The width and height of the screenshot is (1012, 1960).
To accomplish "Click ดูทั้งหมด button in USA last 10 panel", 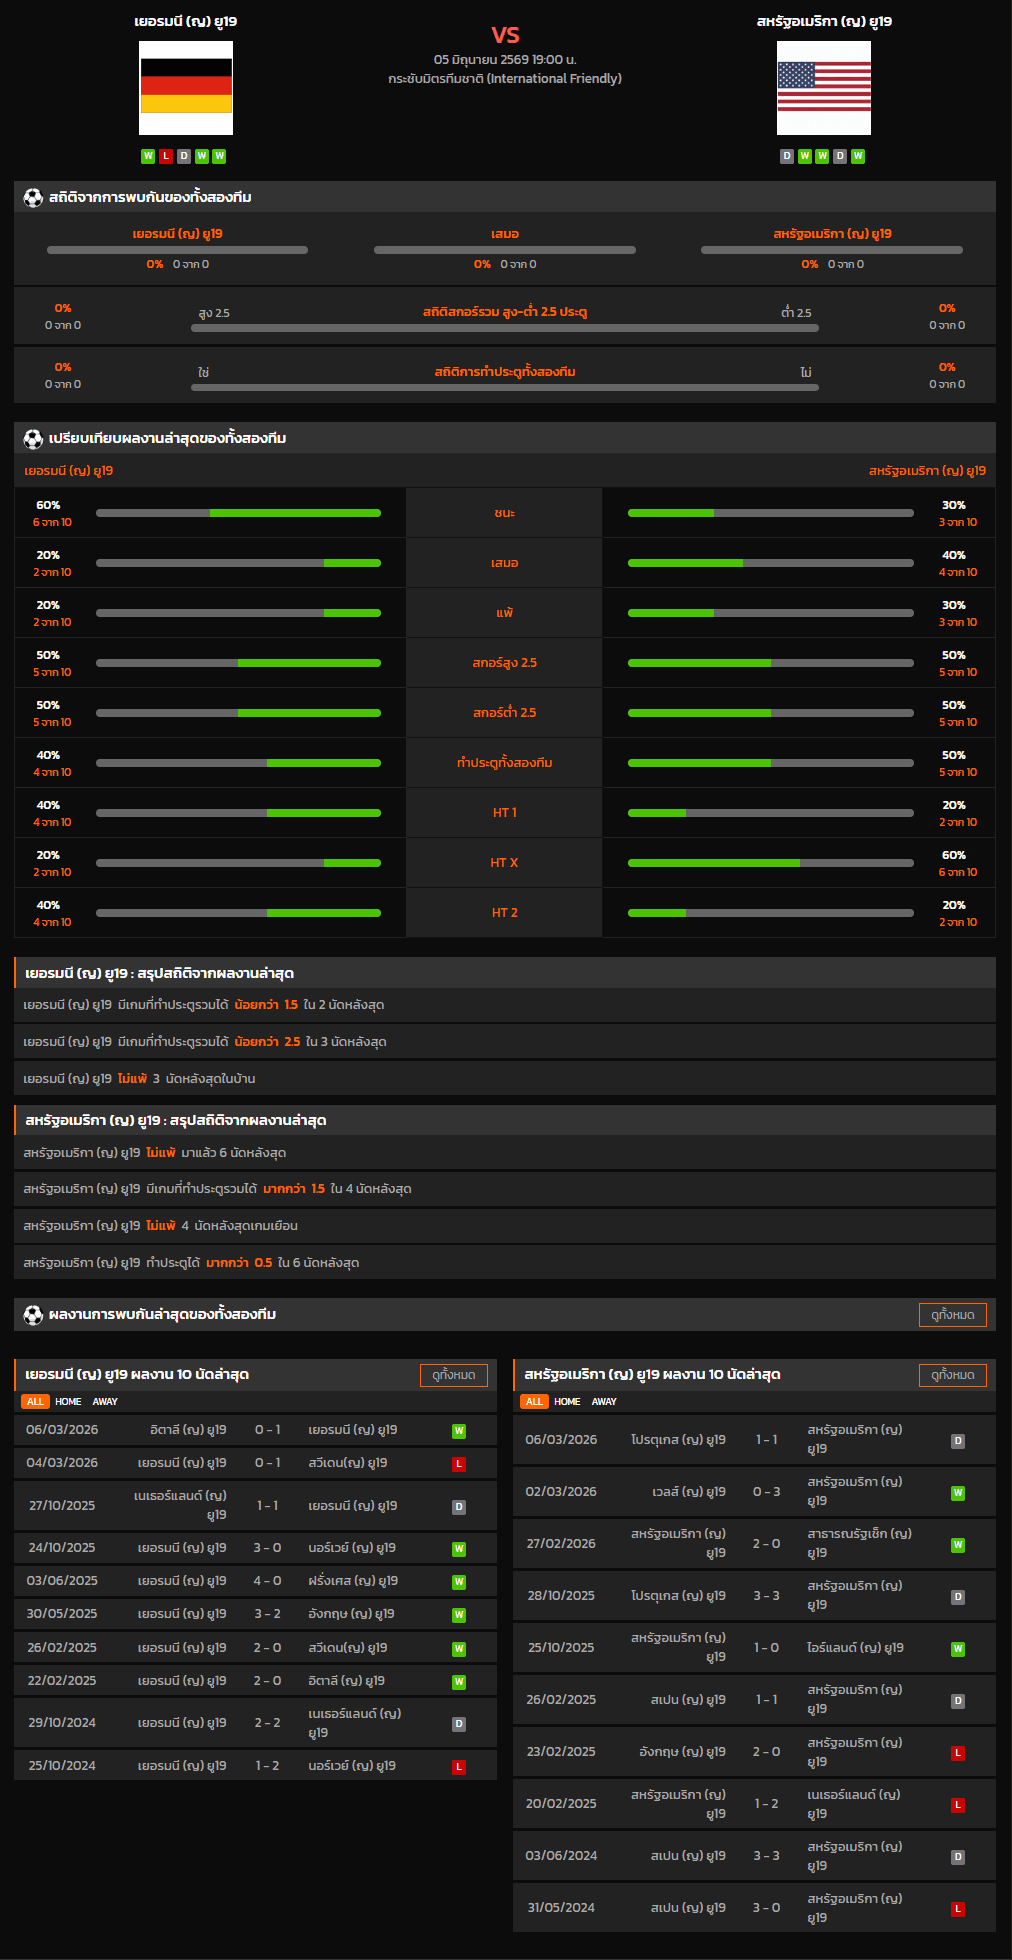I will click(x=953, y=1375).
